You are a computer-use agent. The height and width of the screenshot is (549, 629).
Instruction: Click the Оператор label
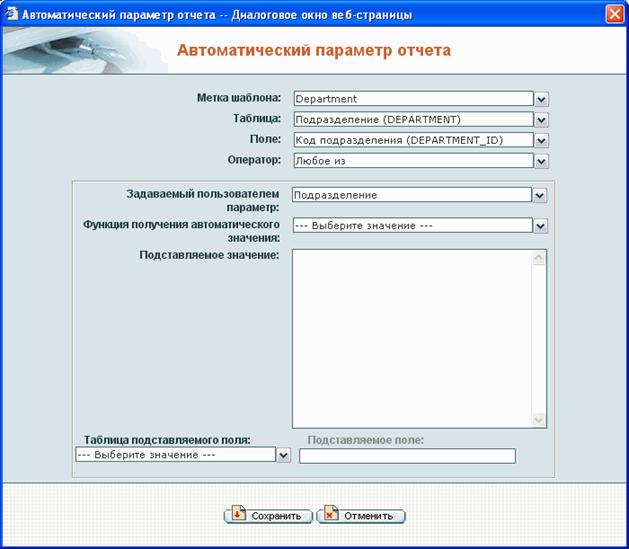pyautogui.click(x=254, y=160)
